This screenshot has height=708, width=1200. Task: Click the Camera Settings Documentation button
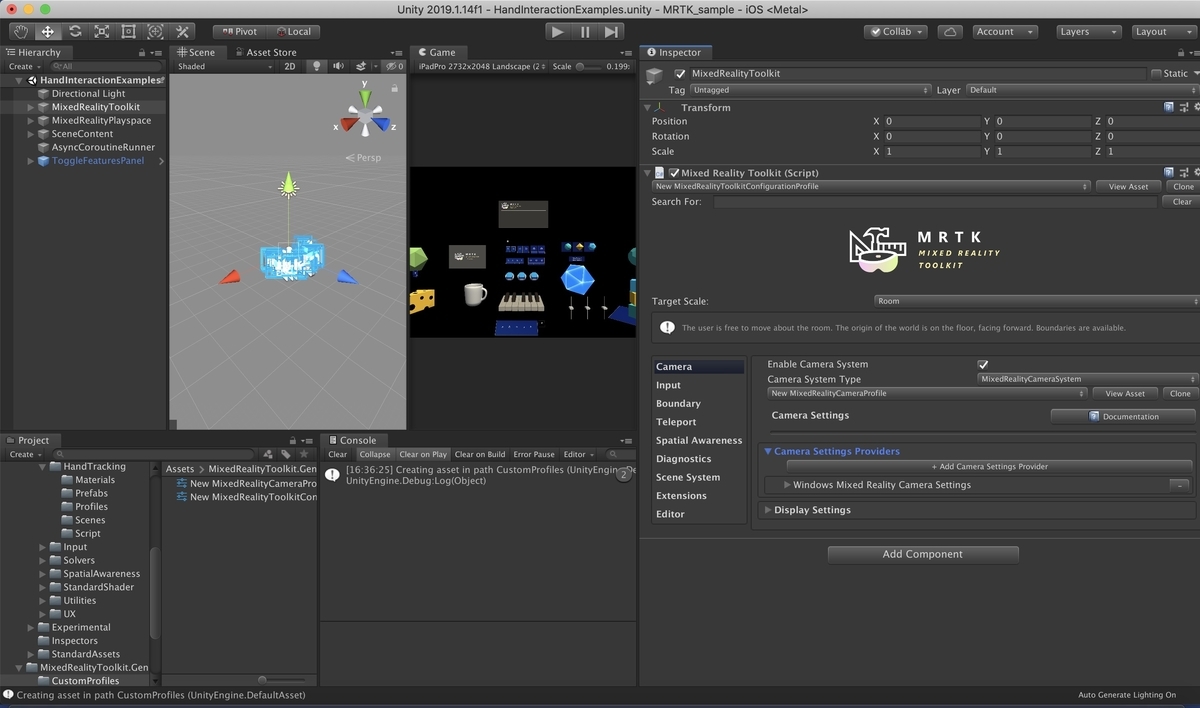1123,416
